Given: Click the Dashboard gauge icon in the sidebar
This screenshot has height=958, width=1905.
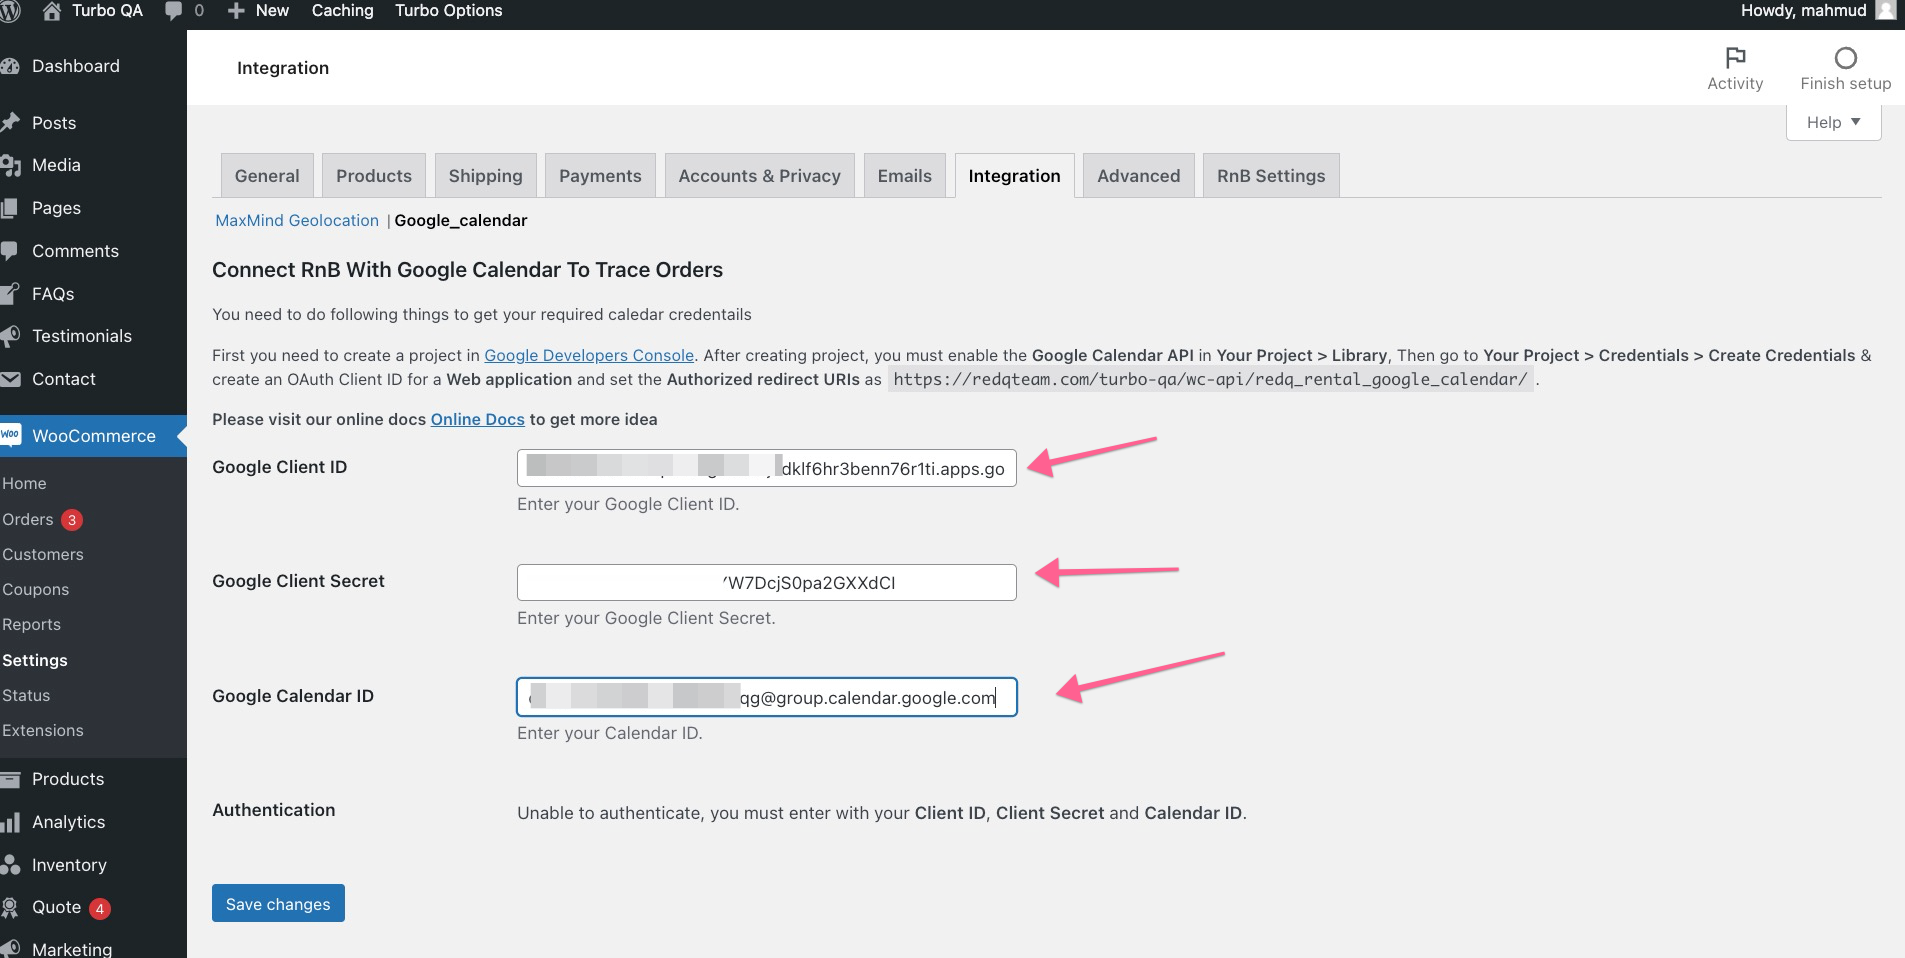Looking at the screenshot, I should (10, 66).
